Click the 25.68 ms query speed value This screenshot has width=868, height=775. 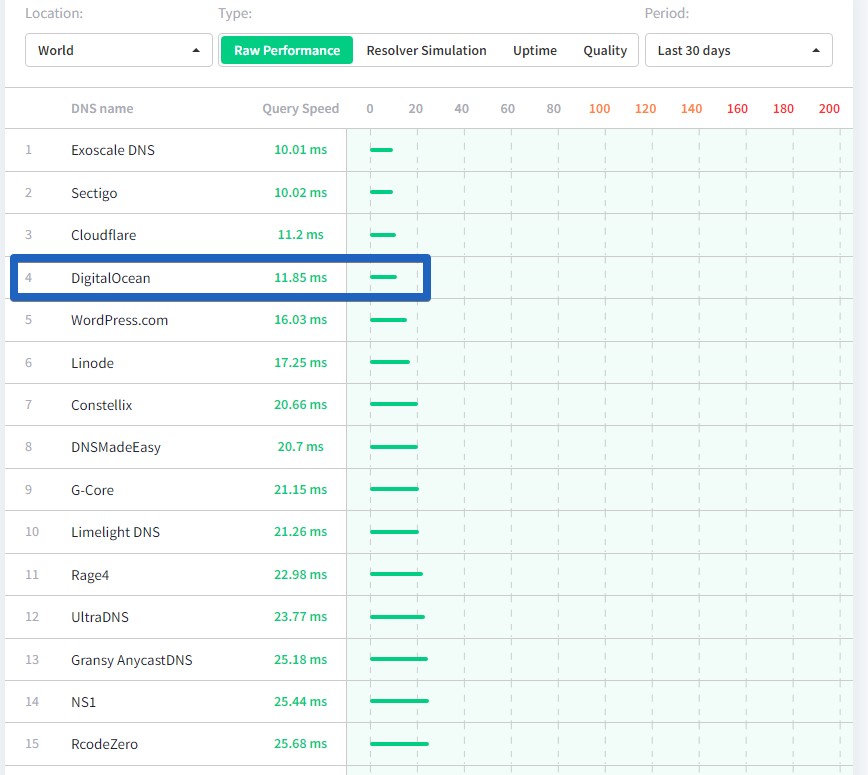point(301,743)
